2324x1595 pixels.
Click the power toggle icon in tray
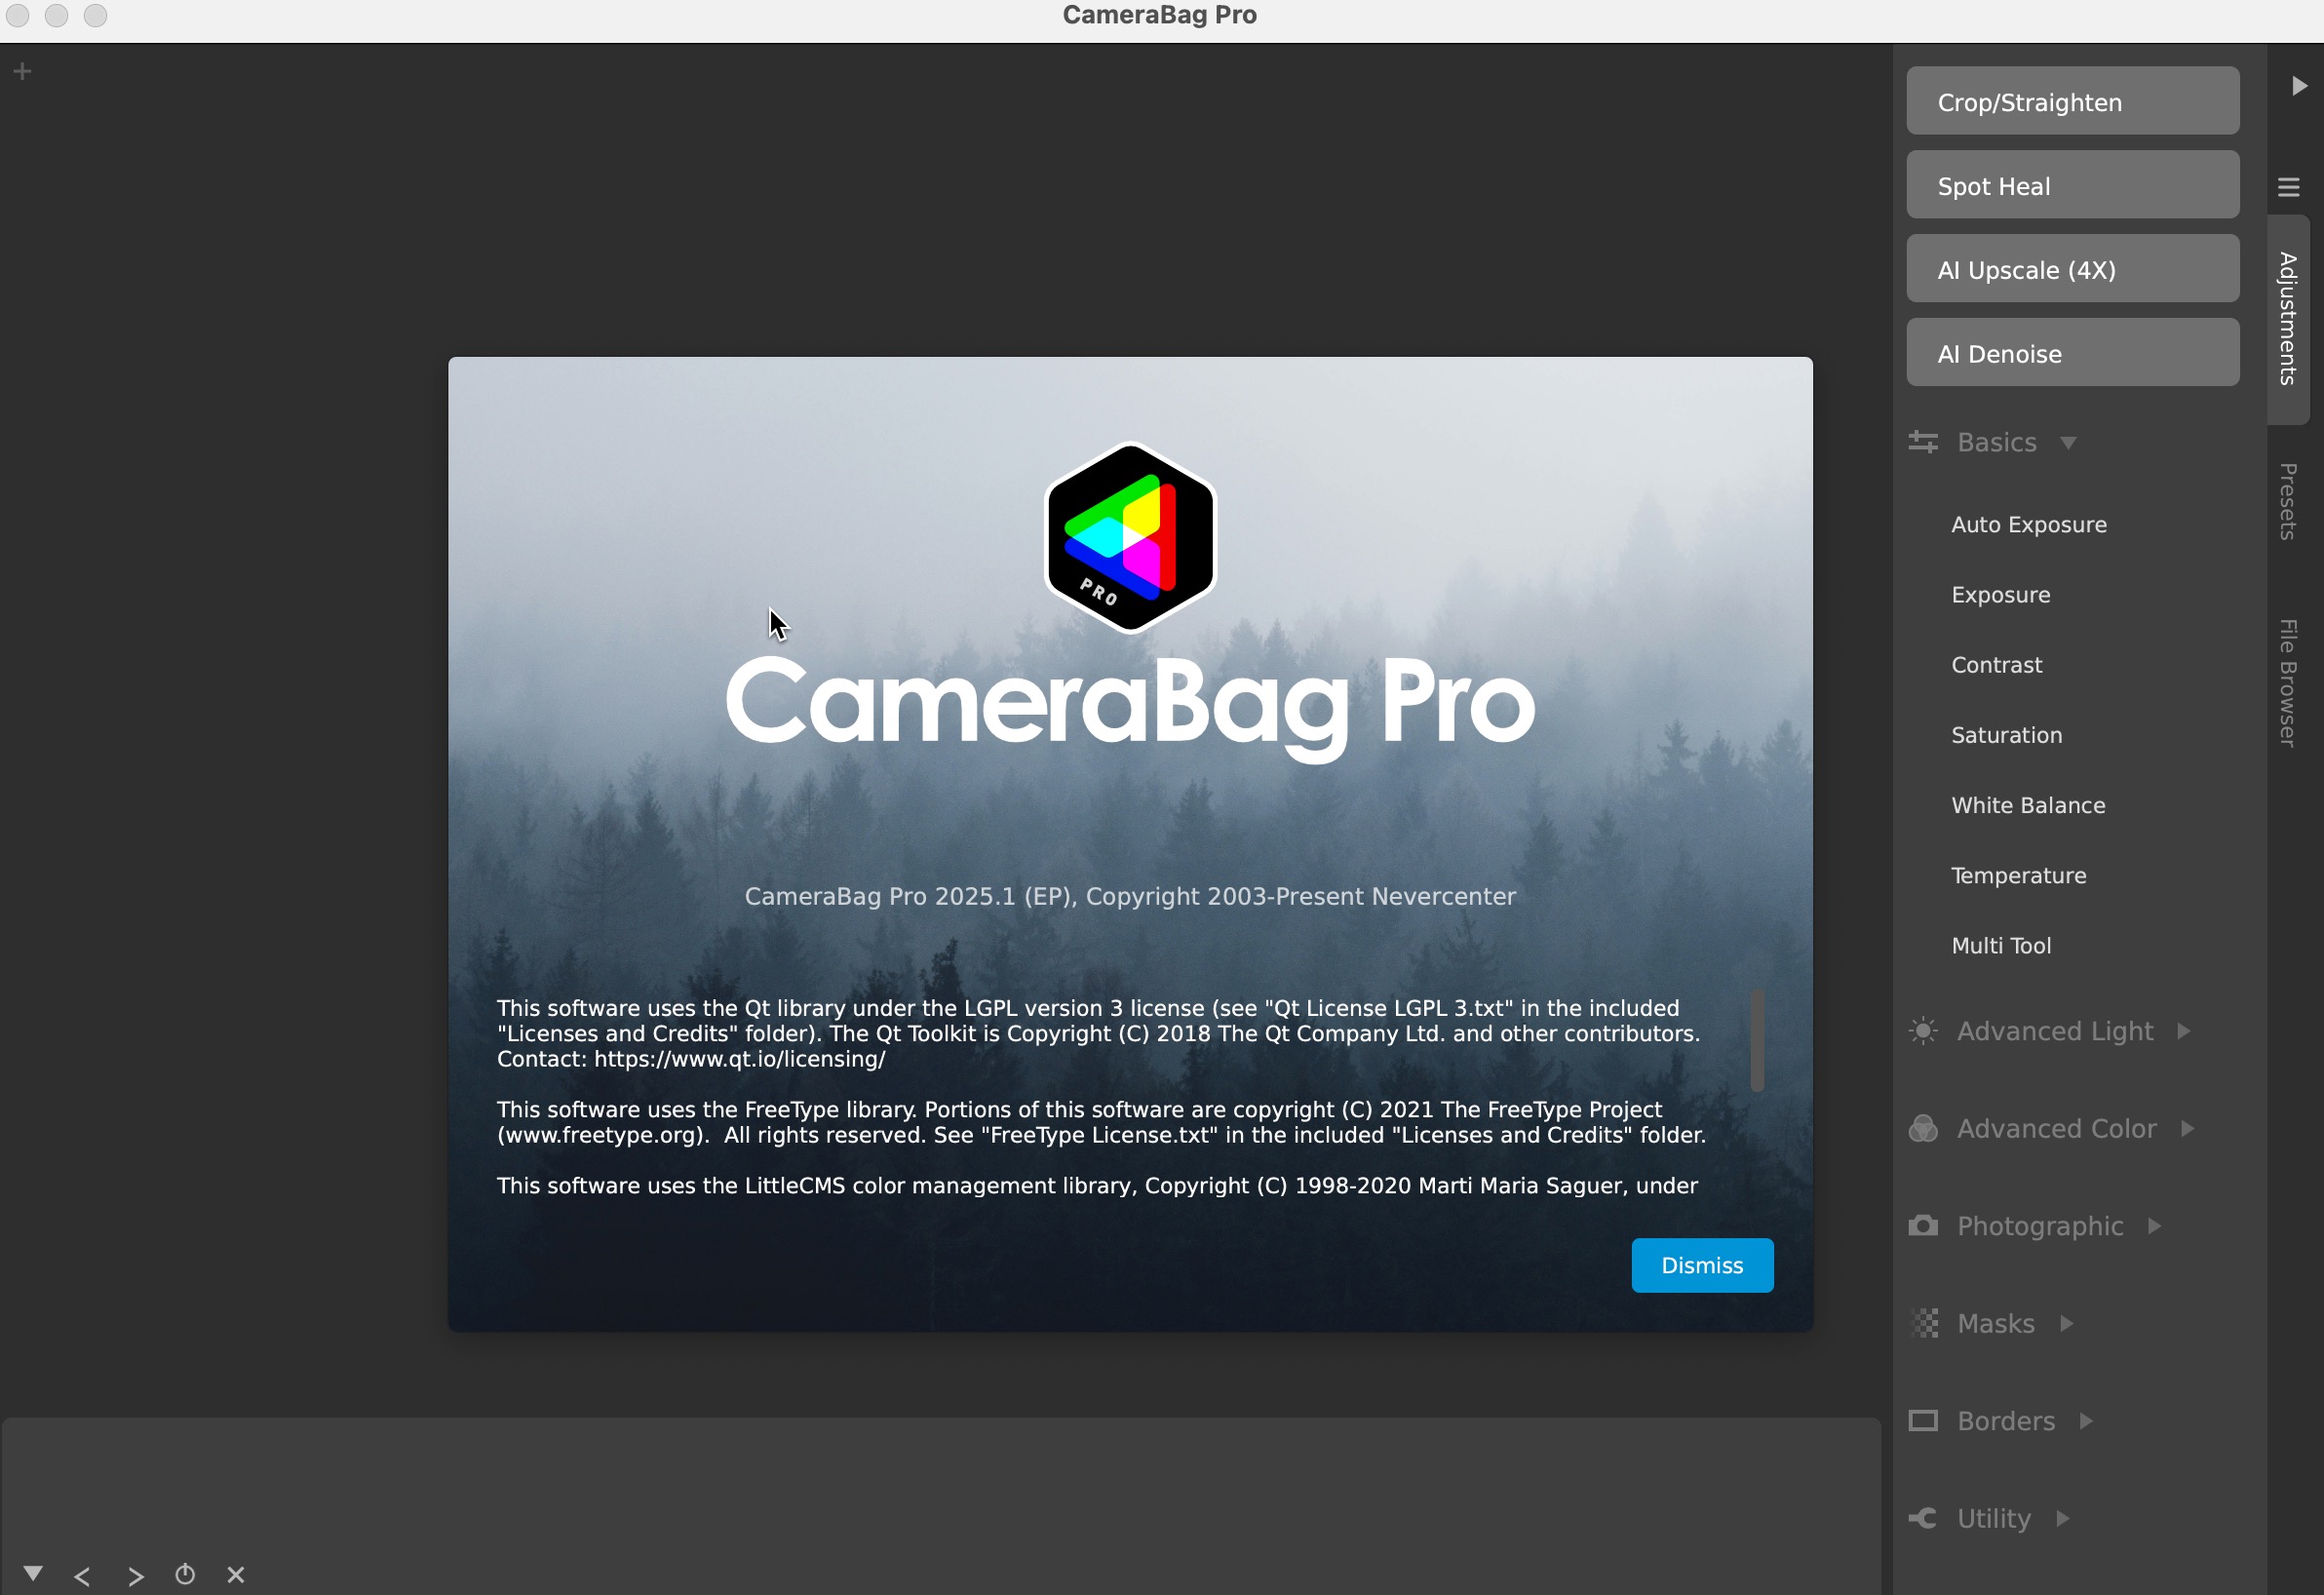[x=185, y=1575]
